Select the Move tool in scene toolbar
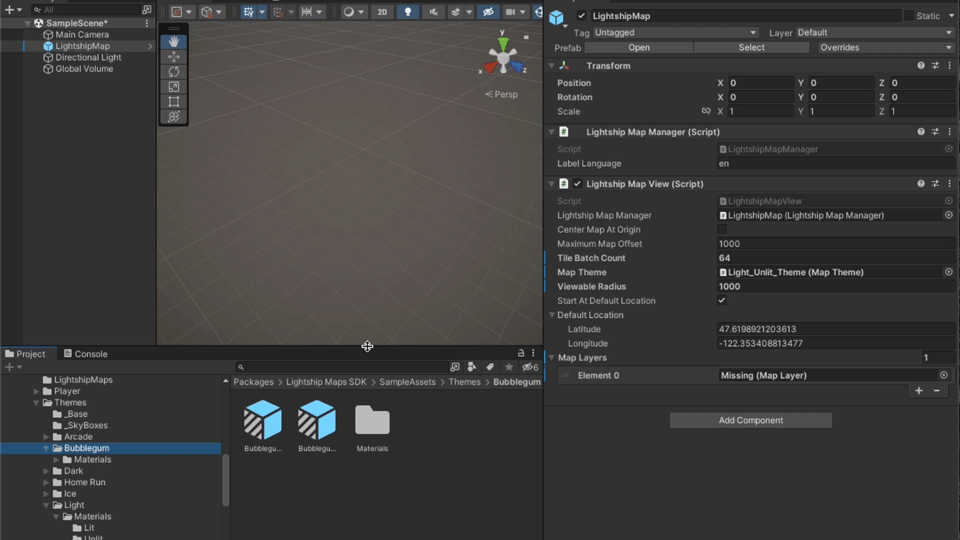 point(174,57)
